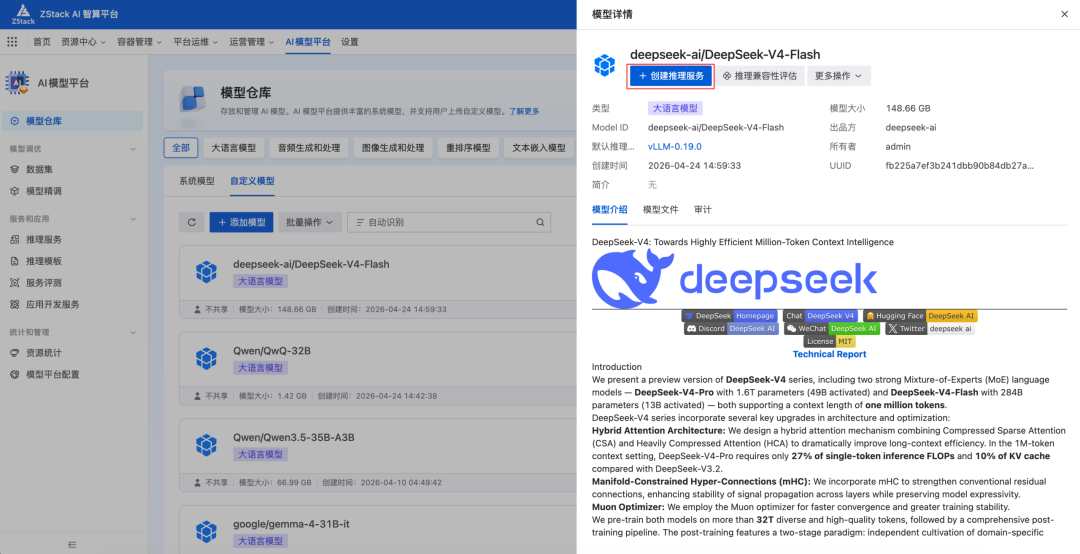Viewport: 1080px width, 554px height.
Task: Open the 更多操作 dropdown
Action: point(839,76)
